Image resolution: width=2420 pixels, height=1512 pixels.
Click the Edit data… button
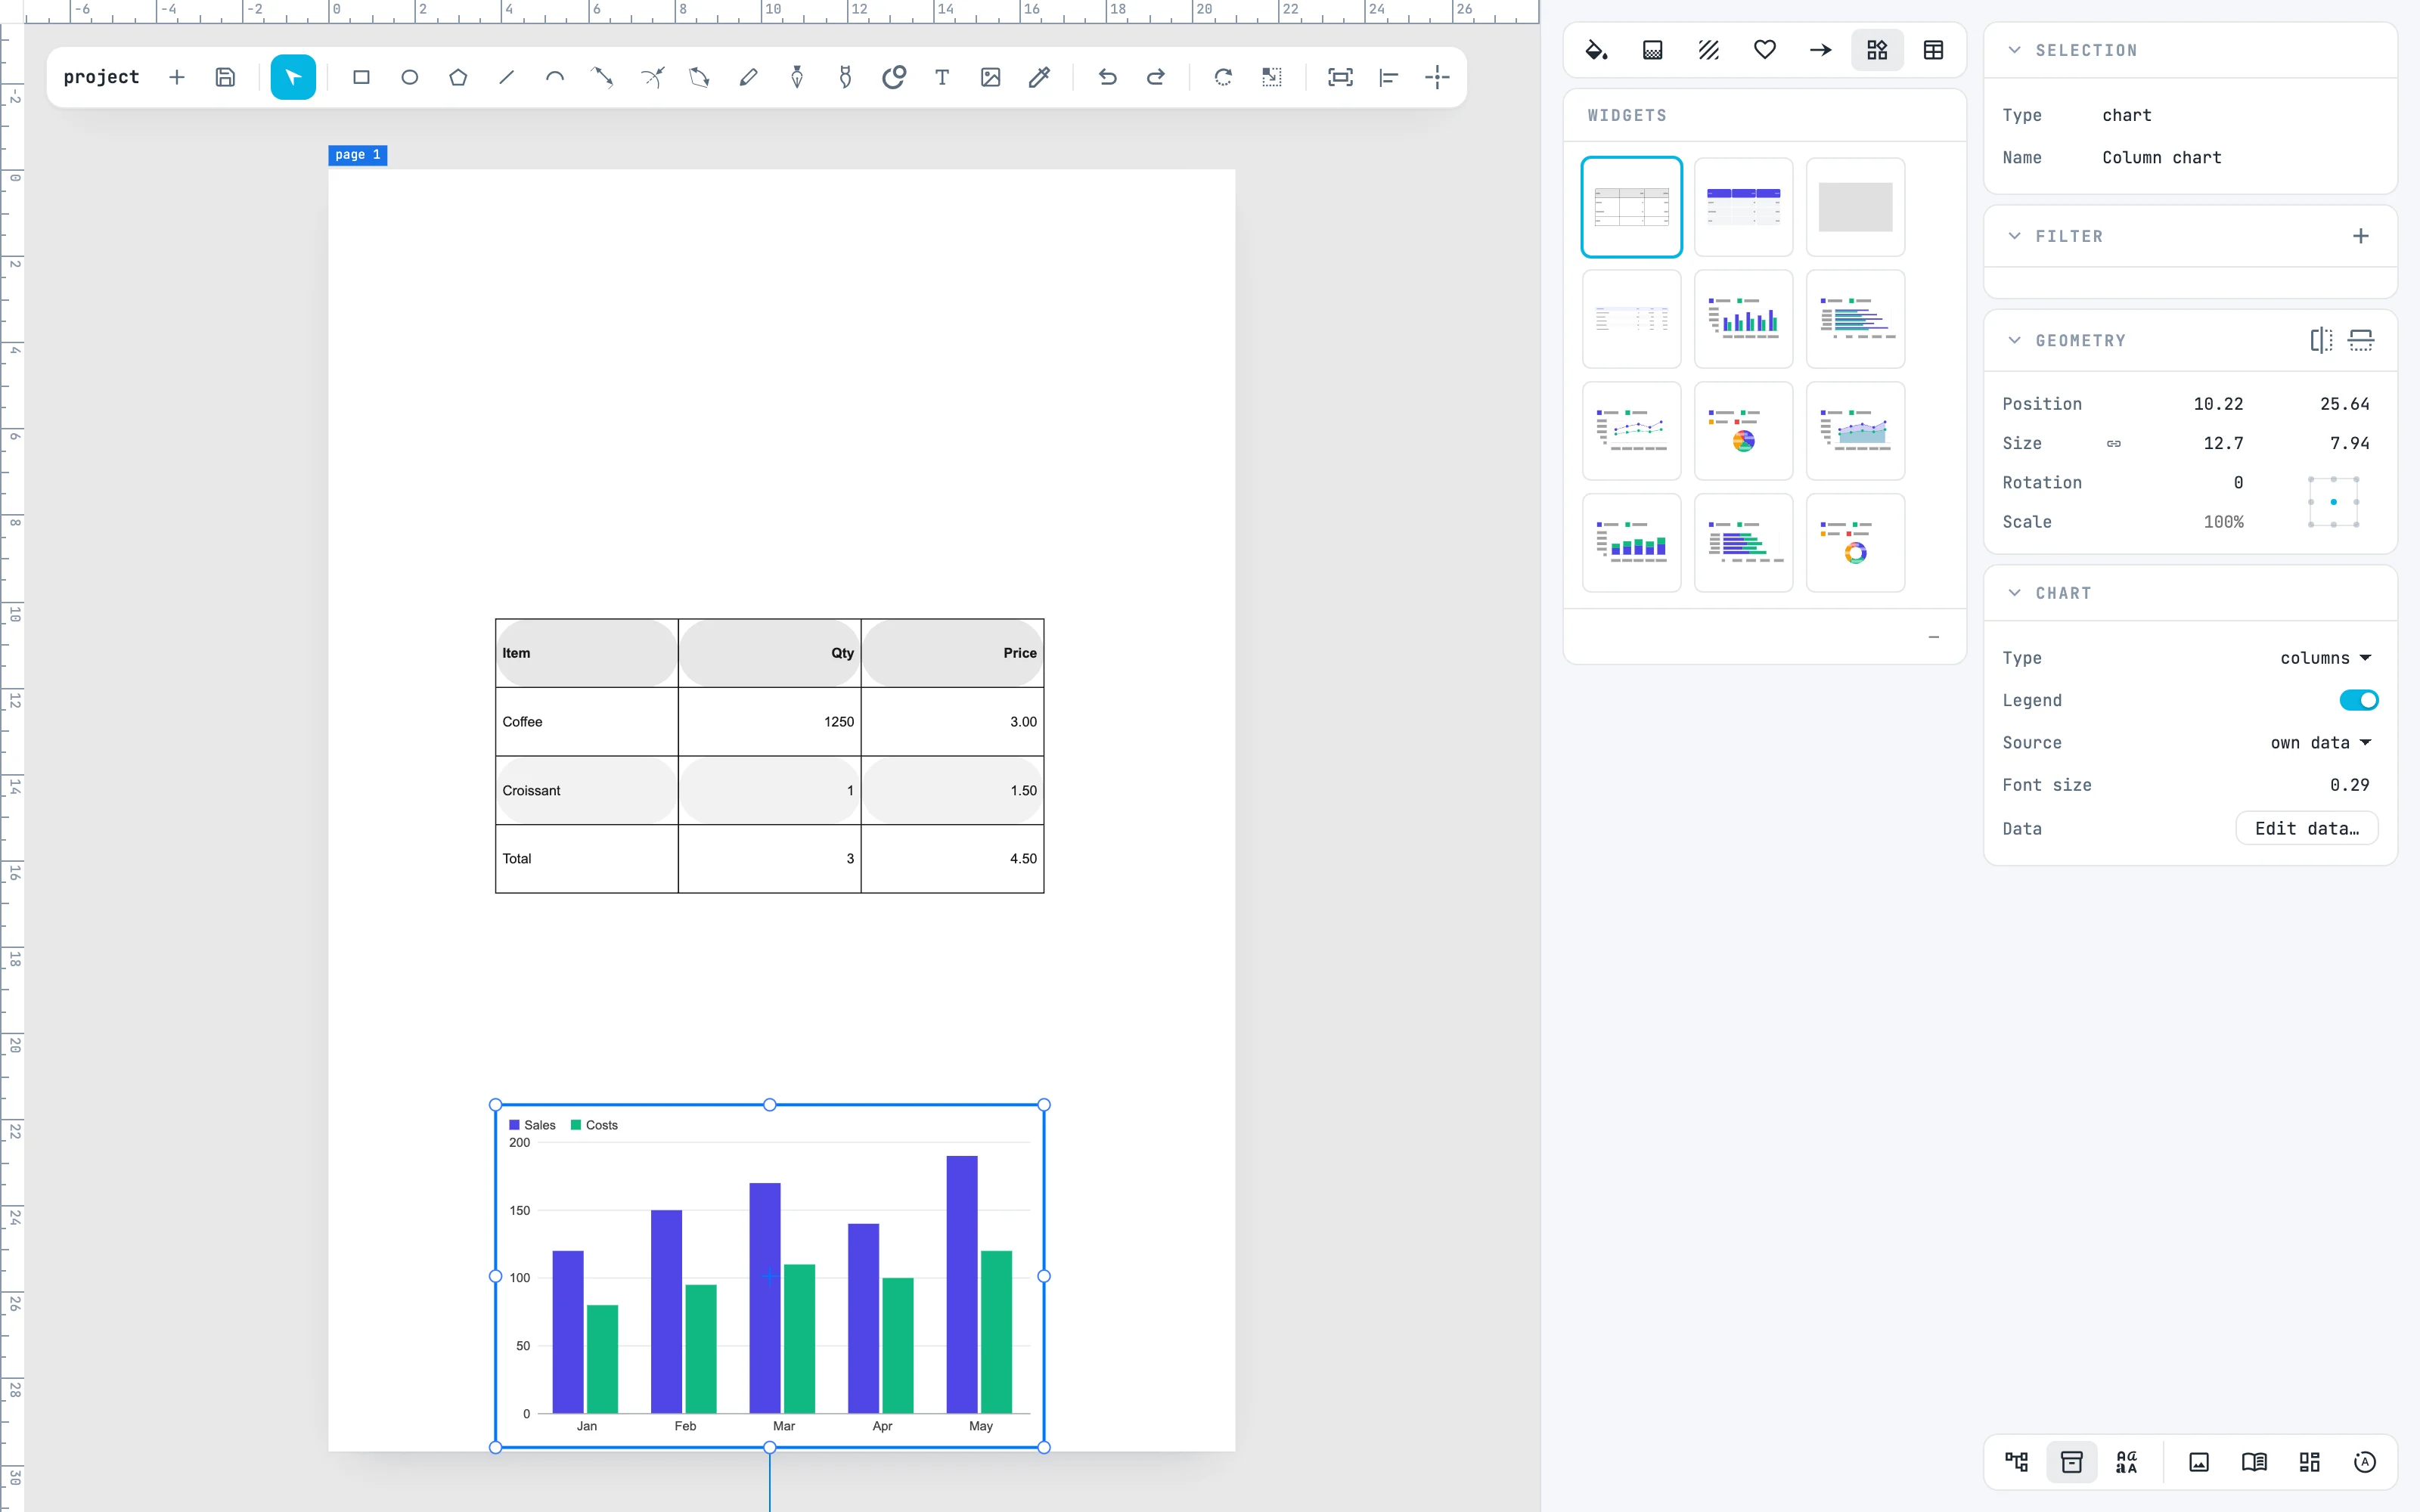point(2306,828)
